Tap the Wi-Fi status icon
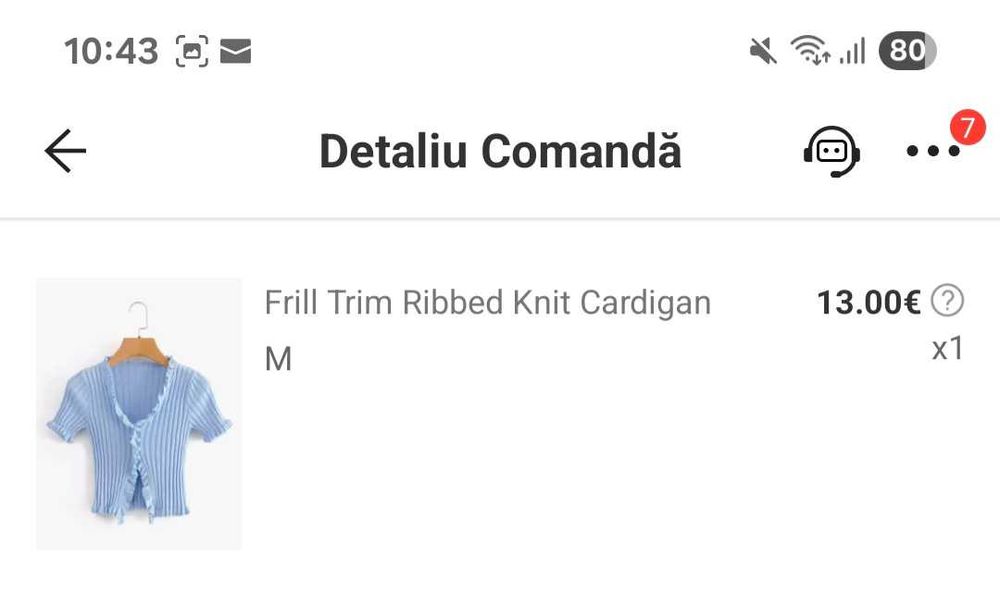This screenshot has height=607, width=1000. (809, 50)
